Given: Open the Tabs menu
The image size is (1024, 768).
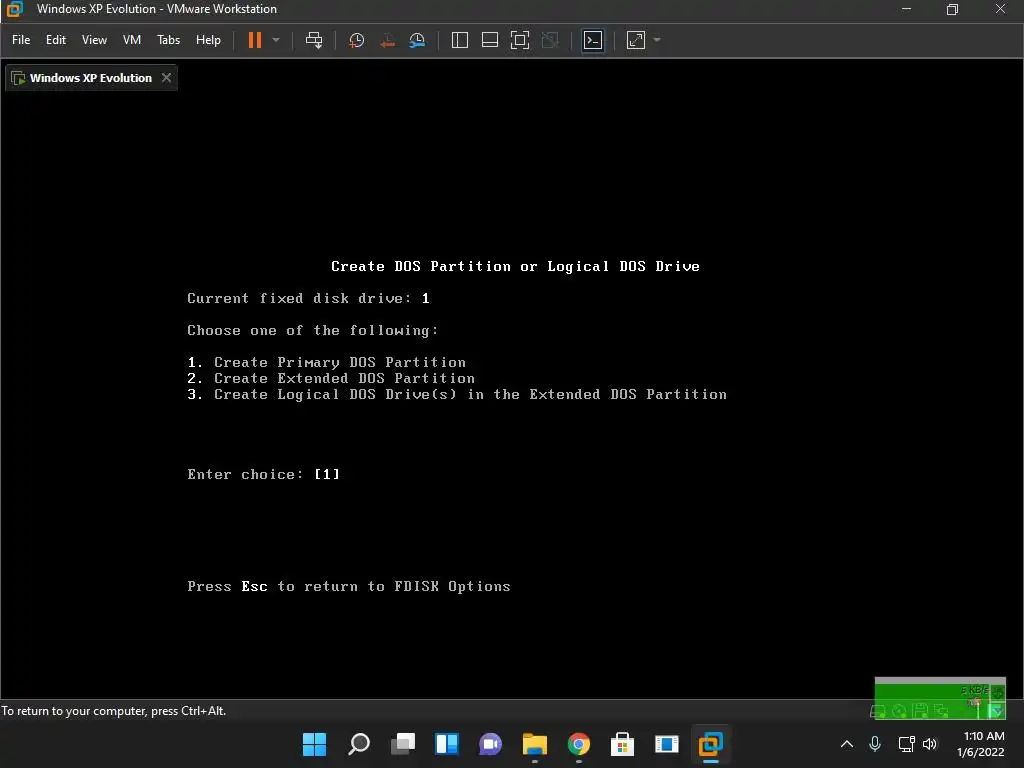Looking at the screenshot, I should click(x=168, y=40).
